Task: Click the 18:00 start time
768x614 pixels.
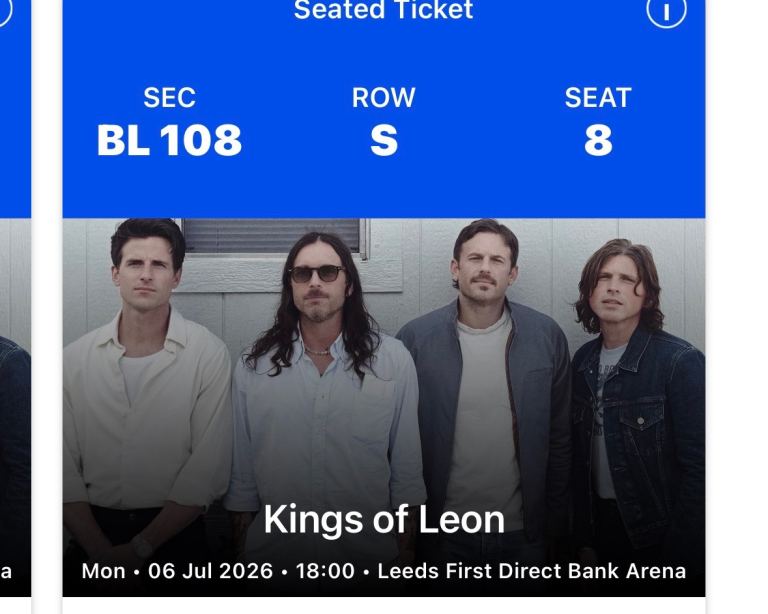Action: coord(326,571)
